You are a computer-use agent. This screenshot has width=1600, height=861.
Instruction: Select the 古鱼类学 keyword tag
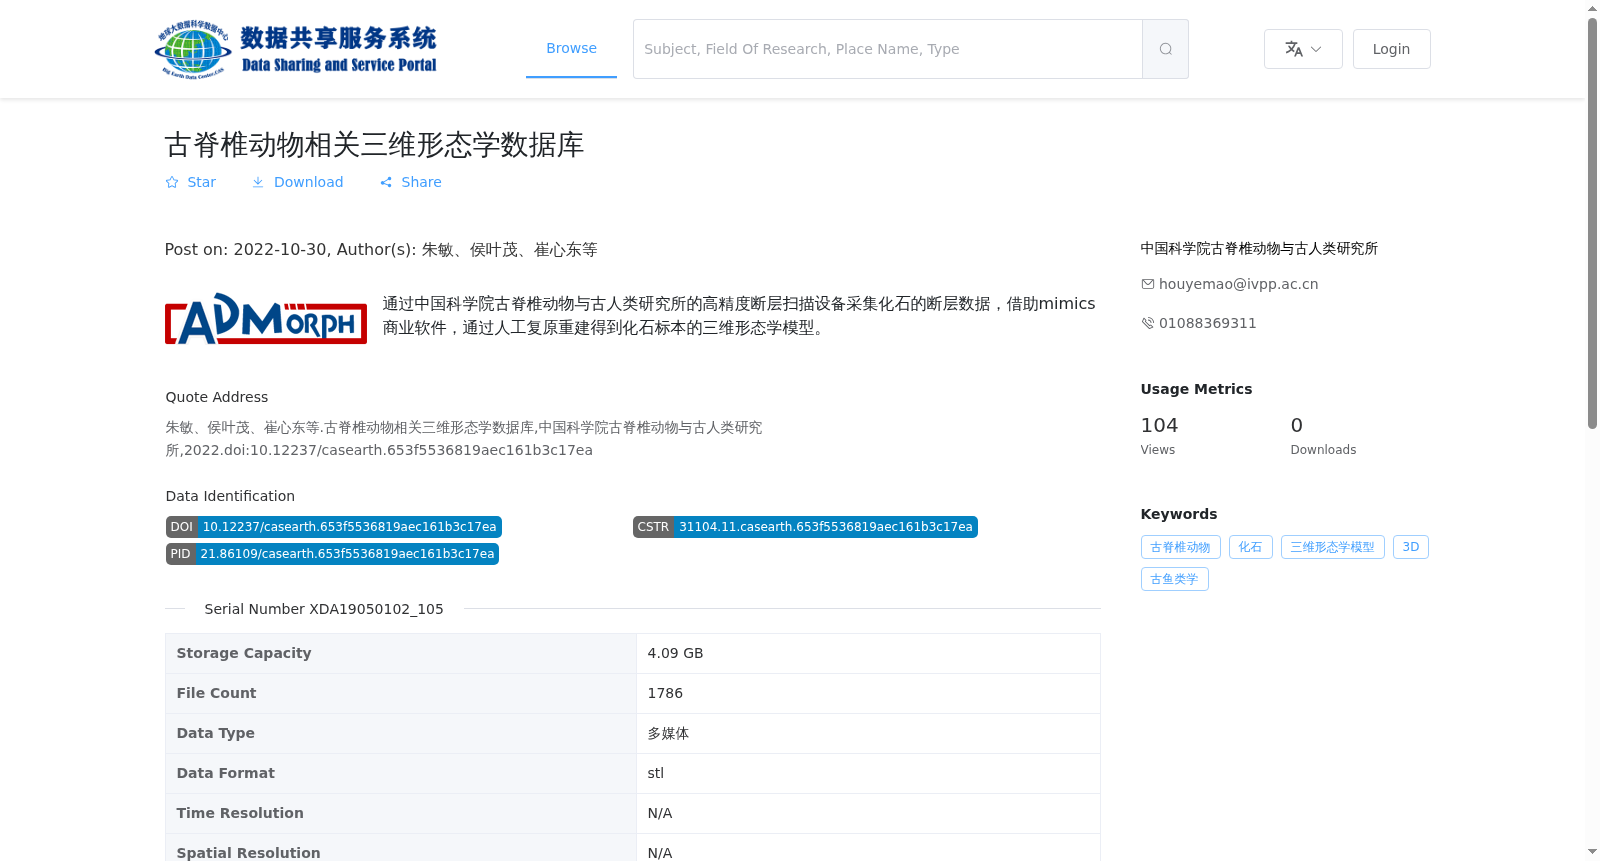1174,579
